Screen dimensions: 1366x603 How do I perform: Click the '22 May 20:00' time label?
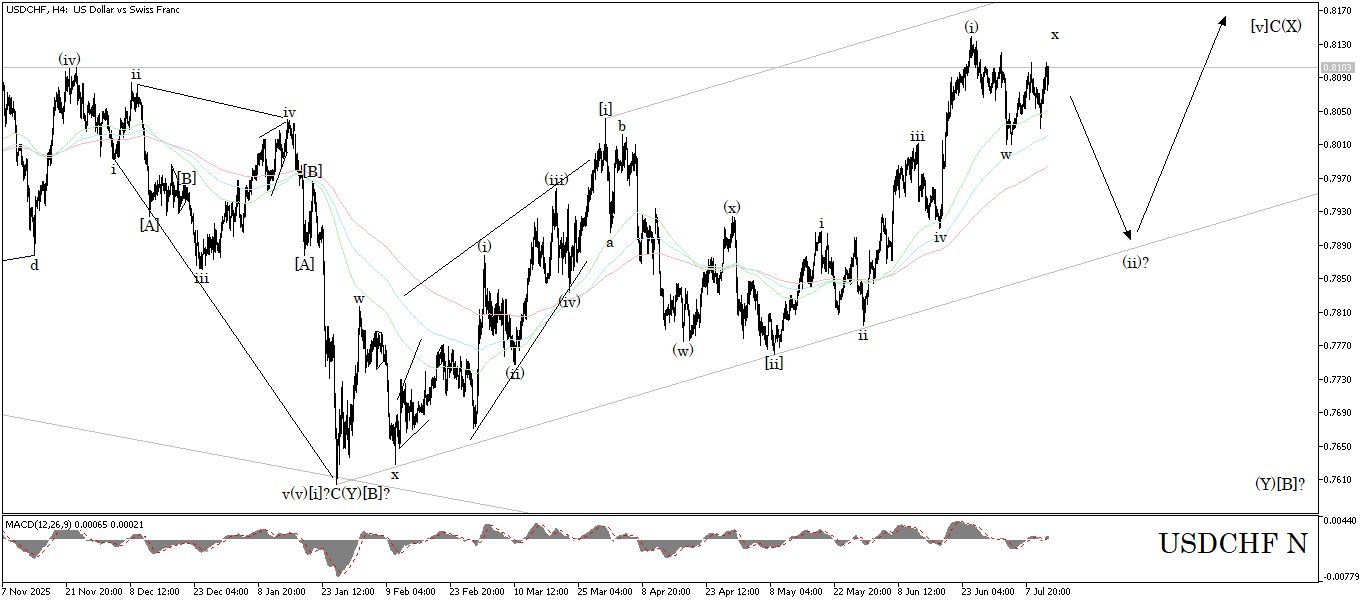(x=861, y=591)
